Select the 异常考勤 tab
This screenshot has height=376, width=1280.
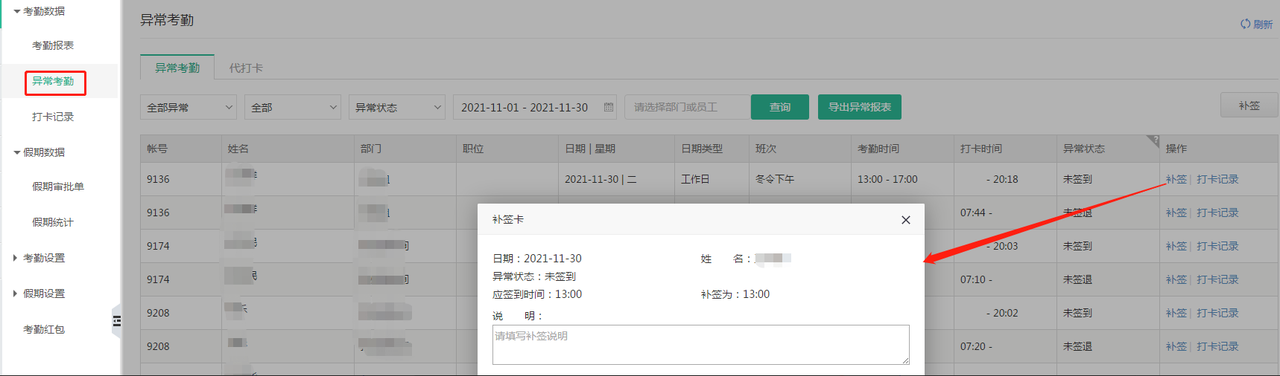tap(177, 68)
